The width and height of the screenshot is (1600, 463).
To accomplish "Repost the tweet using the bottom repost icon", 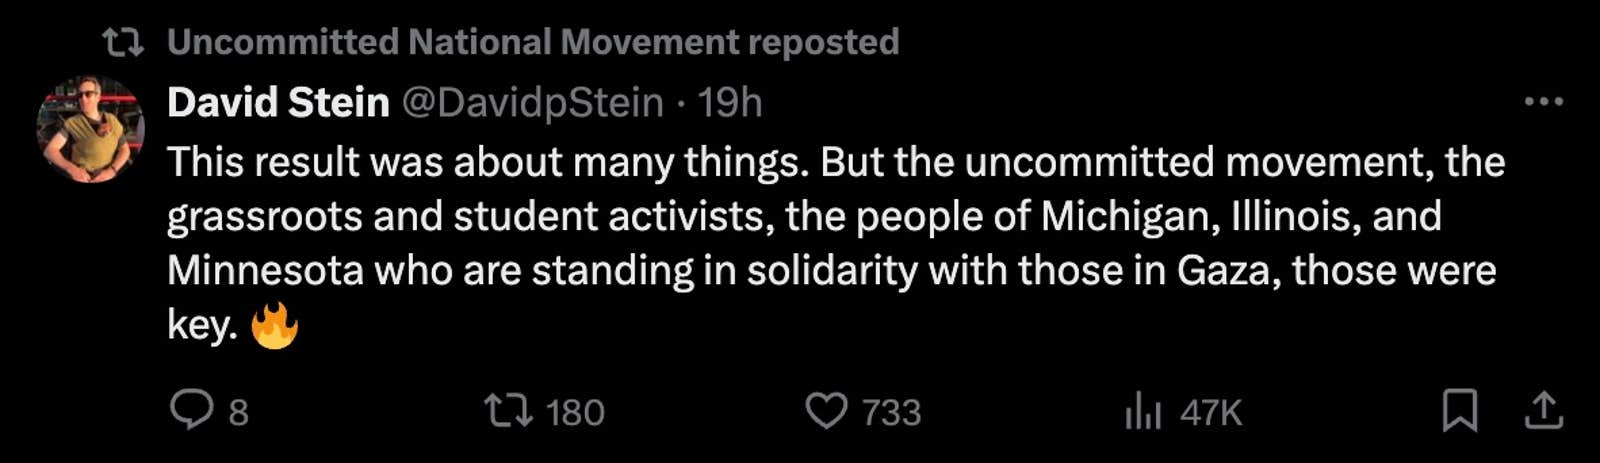I will point(508,410).
